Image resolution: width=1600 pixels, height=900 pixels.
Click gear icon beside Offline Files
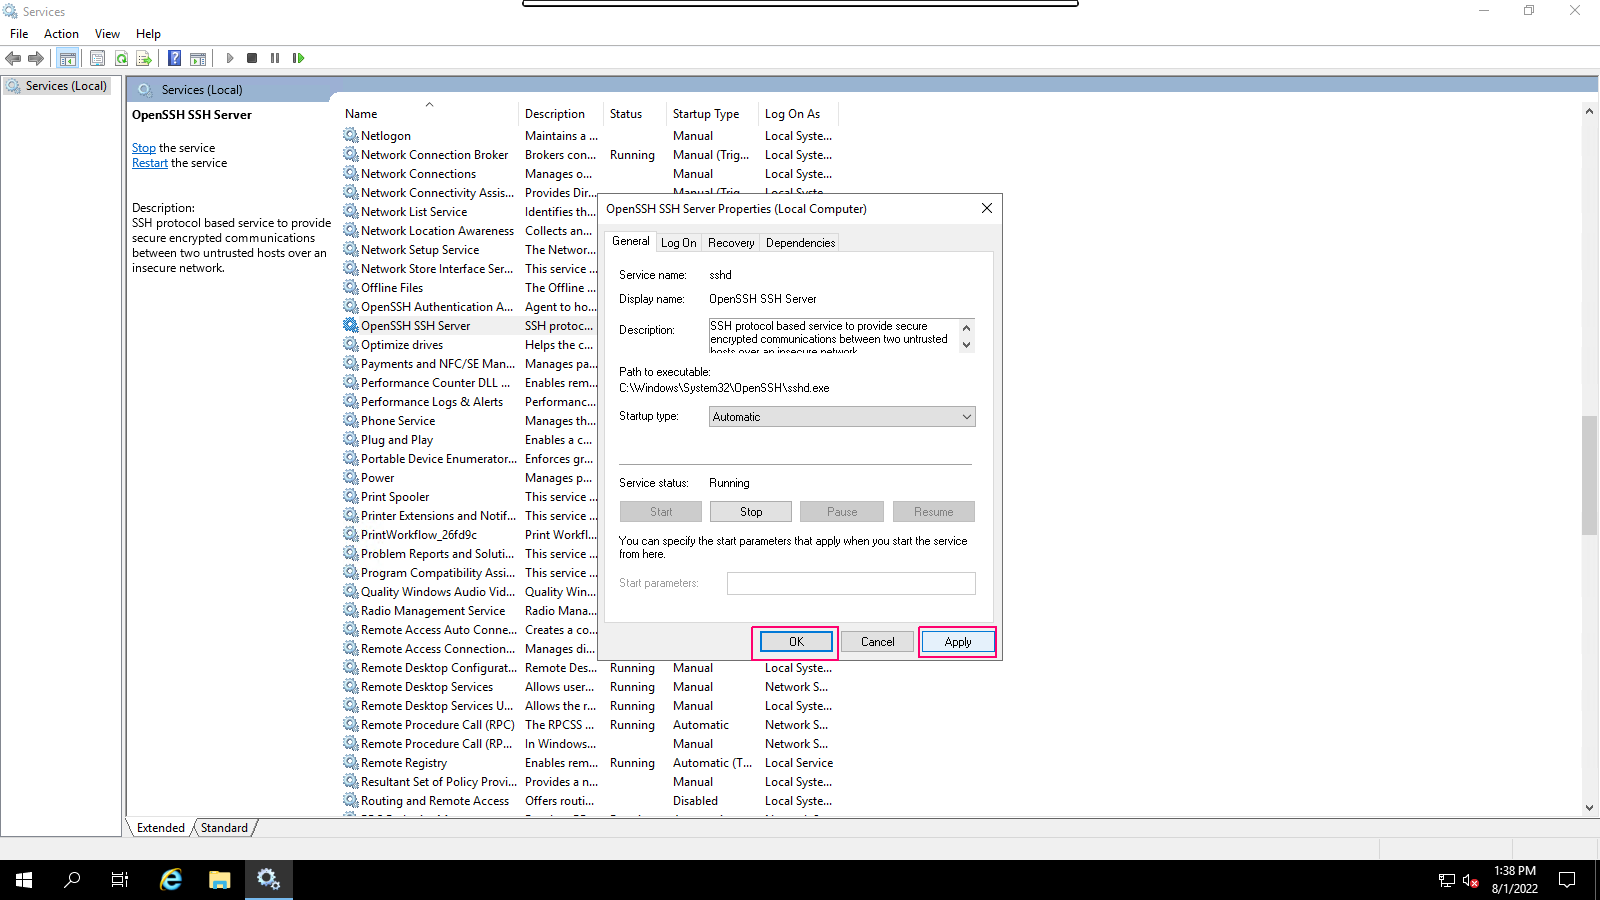tap(350, 287)
